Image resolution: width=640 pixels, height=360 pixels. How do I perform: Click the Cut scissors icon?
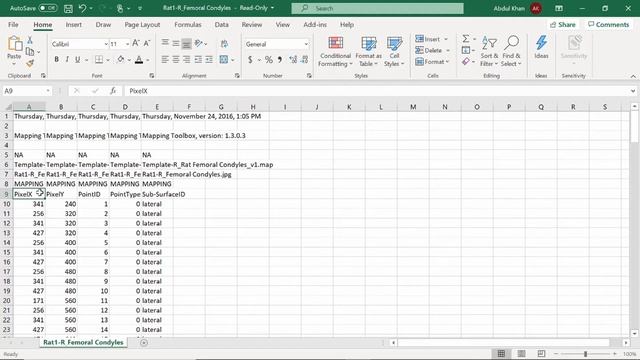[x=30, y=40]
